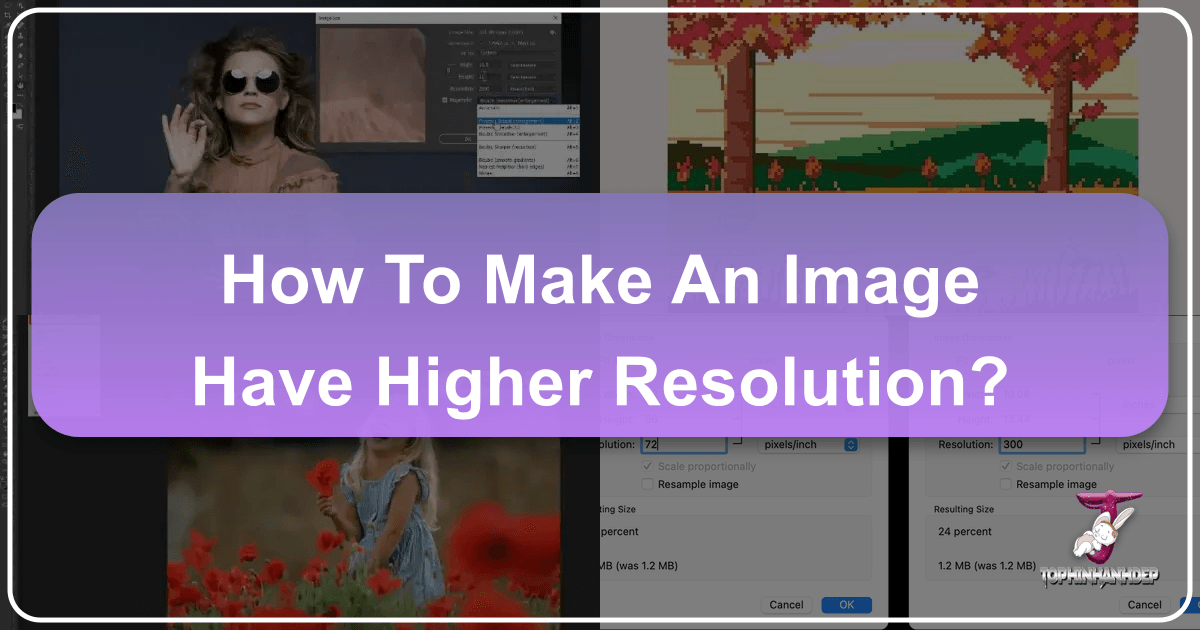Image resolution: width=1200 pixels, height=630 pixels.
Task: Click the Resolution field showing 300
Action: tap(1043, 444)
